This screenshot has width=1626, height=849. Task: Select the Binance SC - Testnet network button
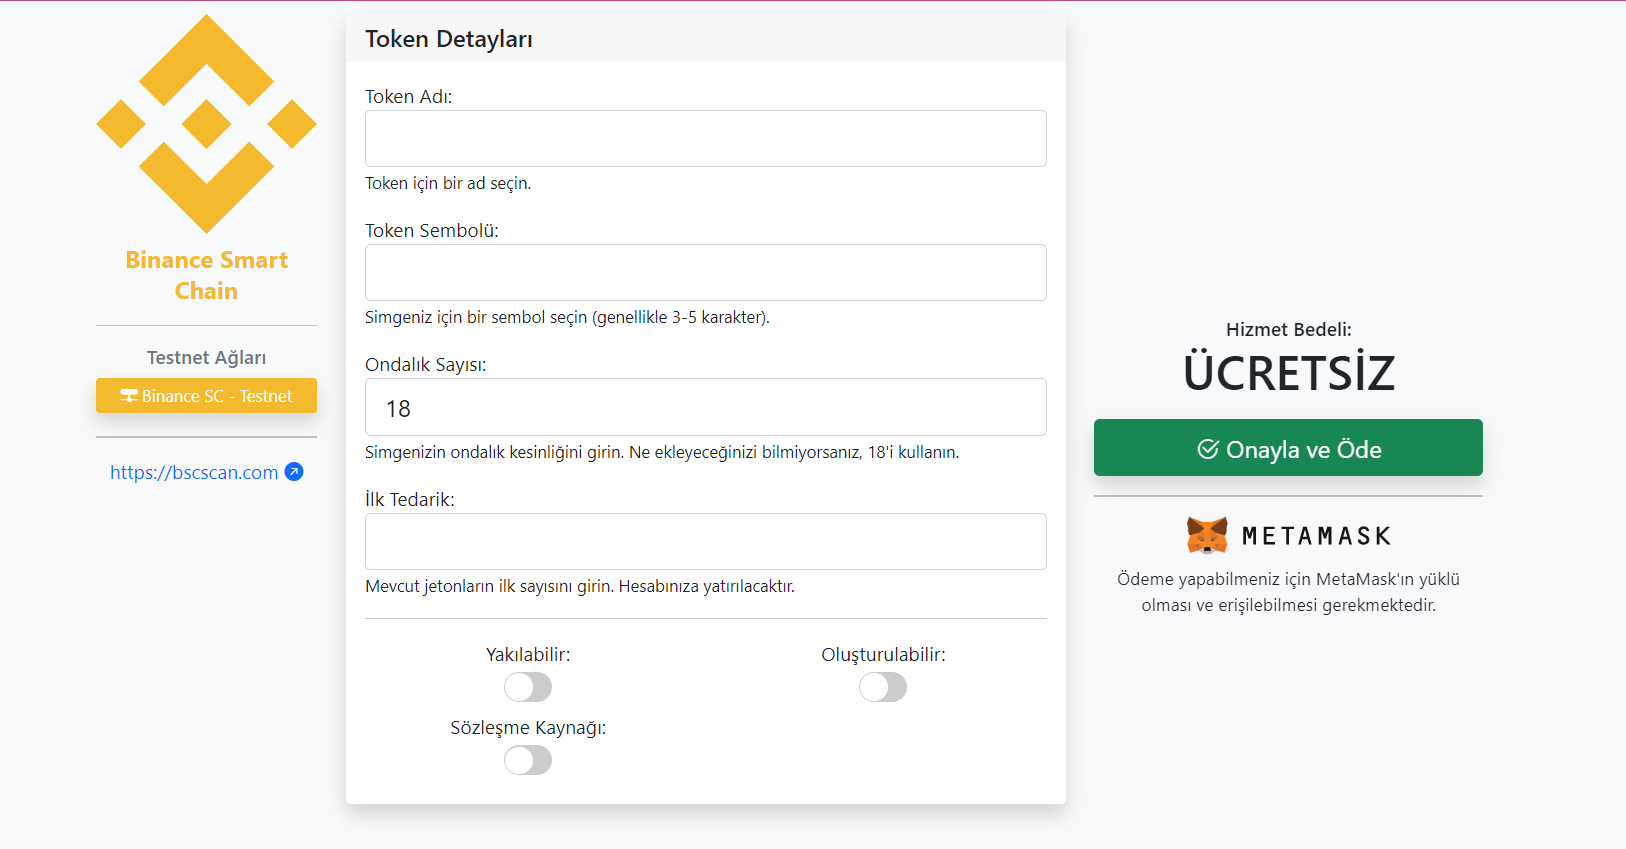click(206, 395)
